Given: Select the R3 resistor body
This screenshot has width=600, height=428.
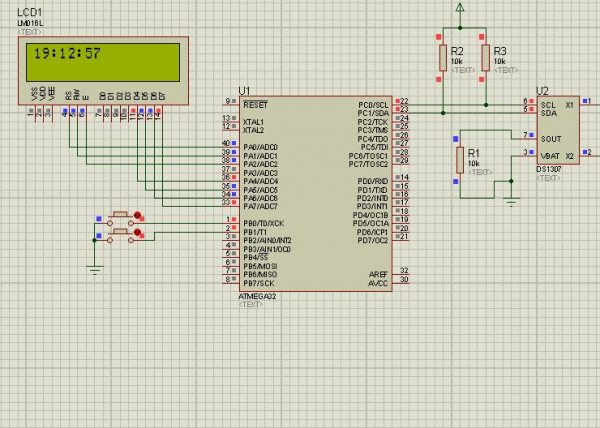Looking at the screenshot, I should pyautogui.click(x=486, y=58).
